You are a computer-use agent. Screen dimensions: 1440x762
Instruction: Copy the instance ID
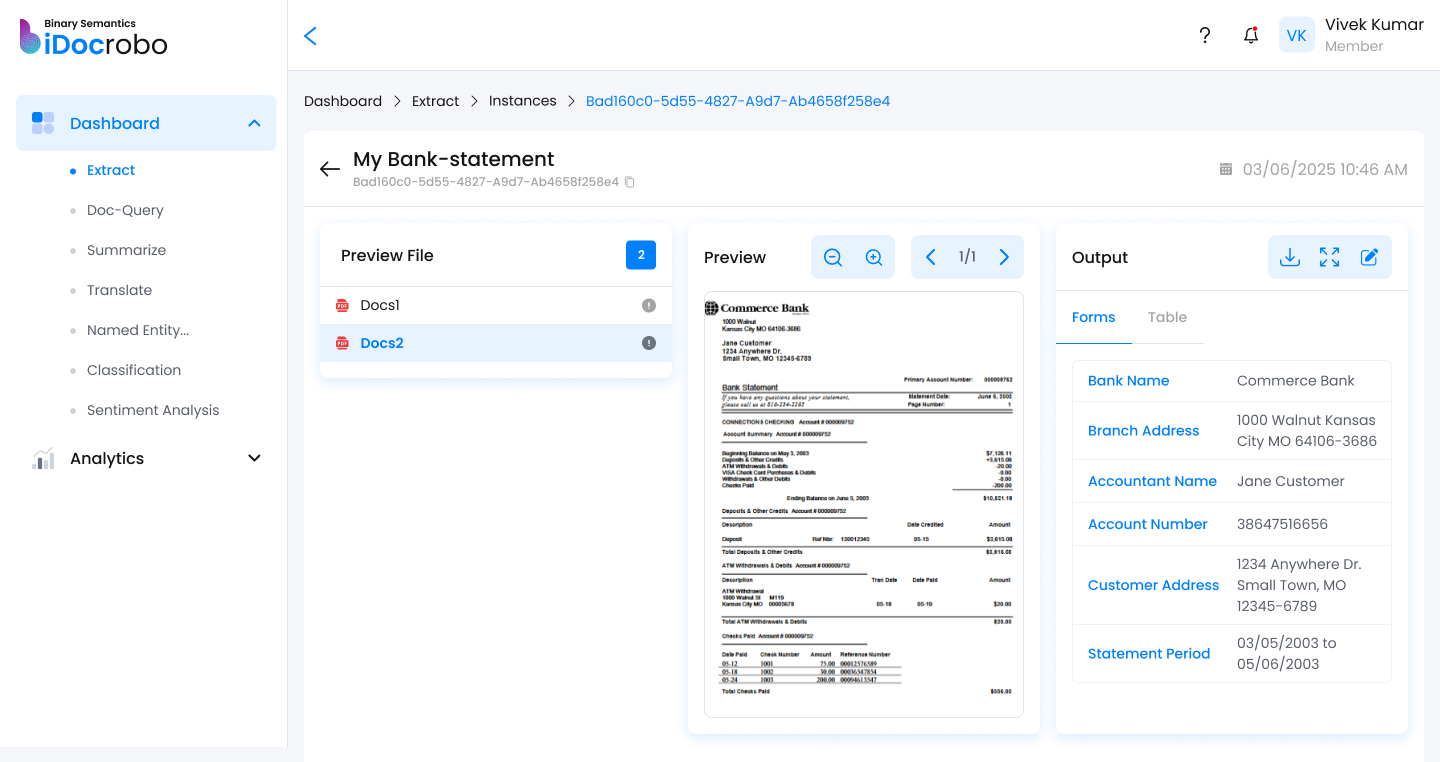[630, 182]
